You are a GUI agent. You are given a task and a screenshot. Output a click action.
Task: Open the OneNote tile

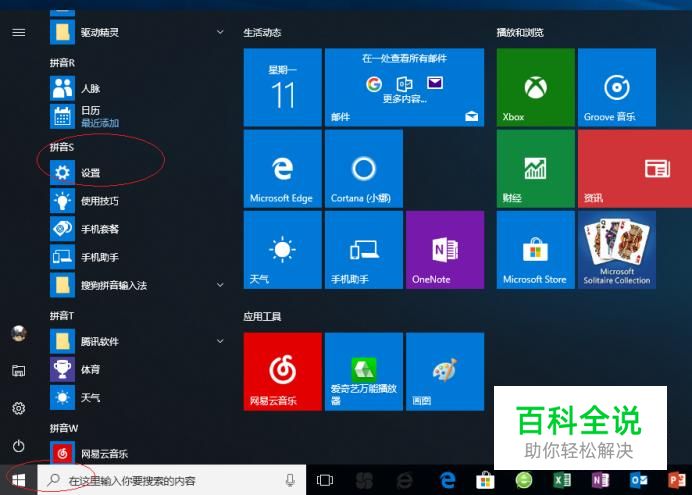coord(445,250)
